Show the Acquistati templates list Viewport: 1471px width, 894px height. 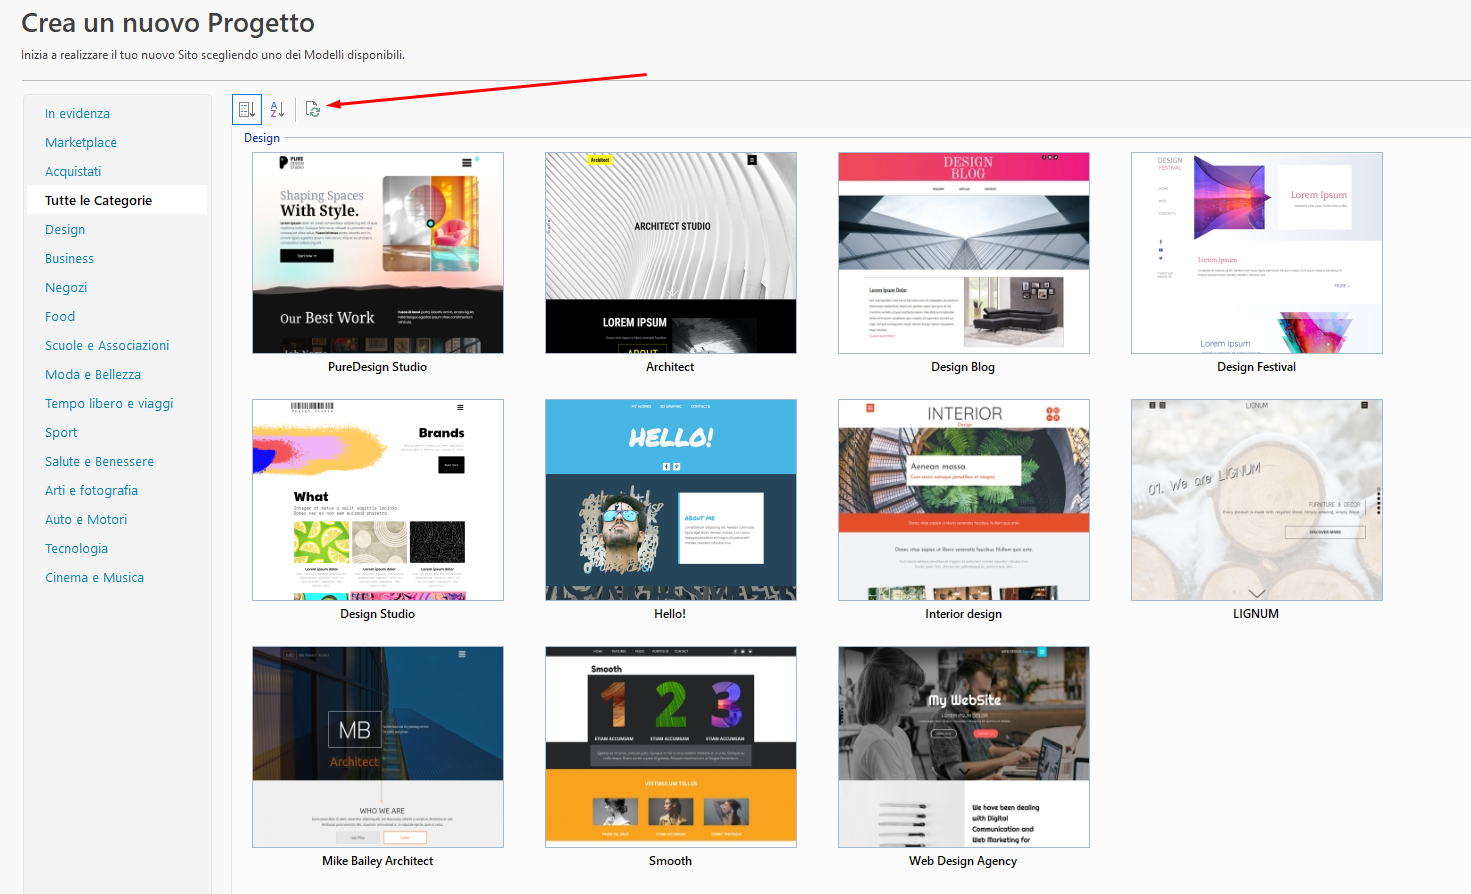(73, 172)
